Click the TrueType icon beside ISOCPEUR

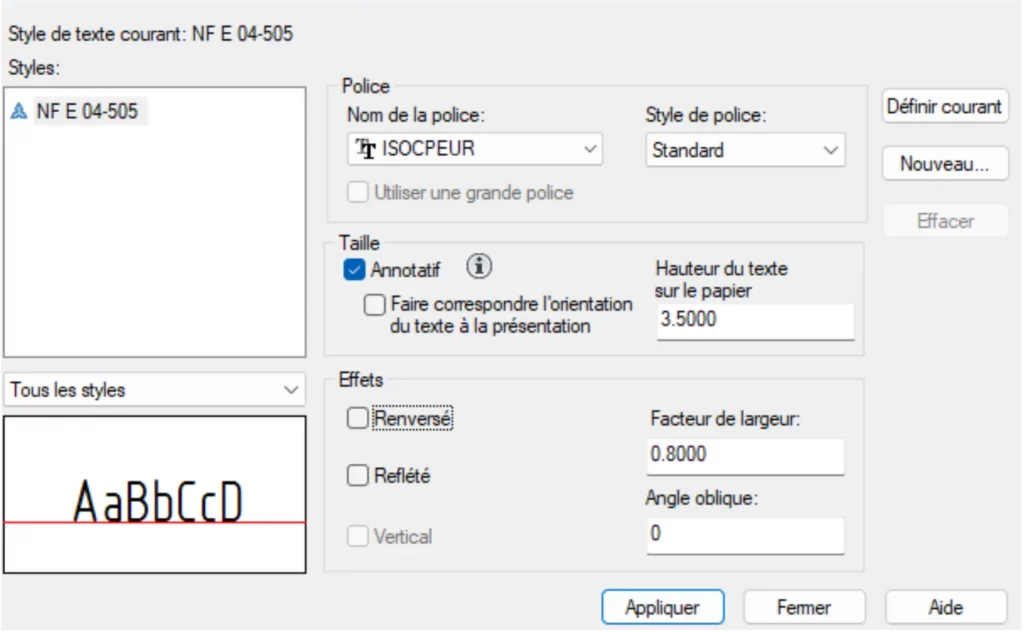point(366,150)
